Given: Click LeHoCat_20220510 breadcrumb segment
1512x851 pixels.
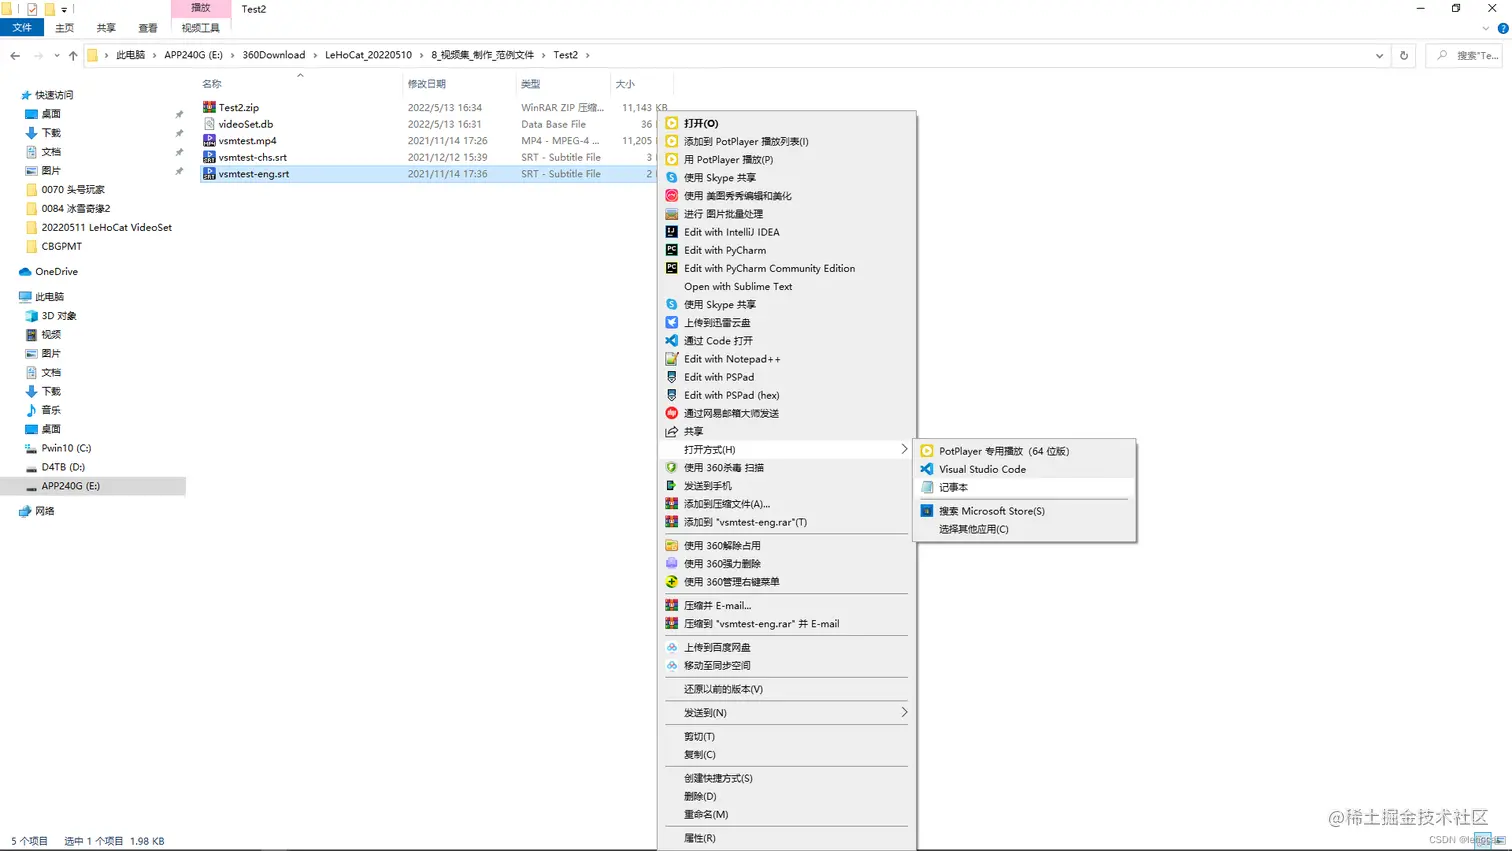Looking at the screenshot, I should coord(368,55).
